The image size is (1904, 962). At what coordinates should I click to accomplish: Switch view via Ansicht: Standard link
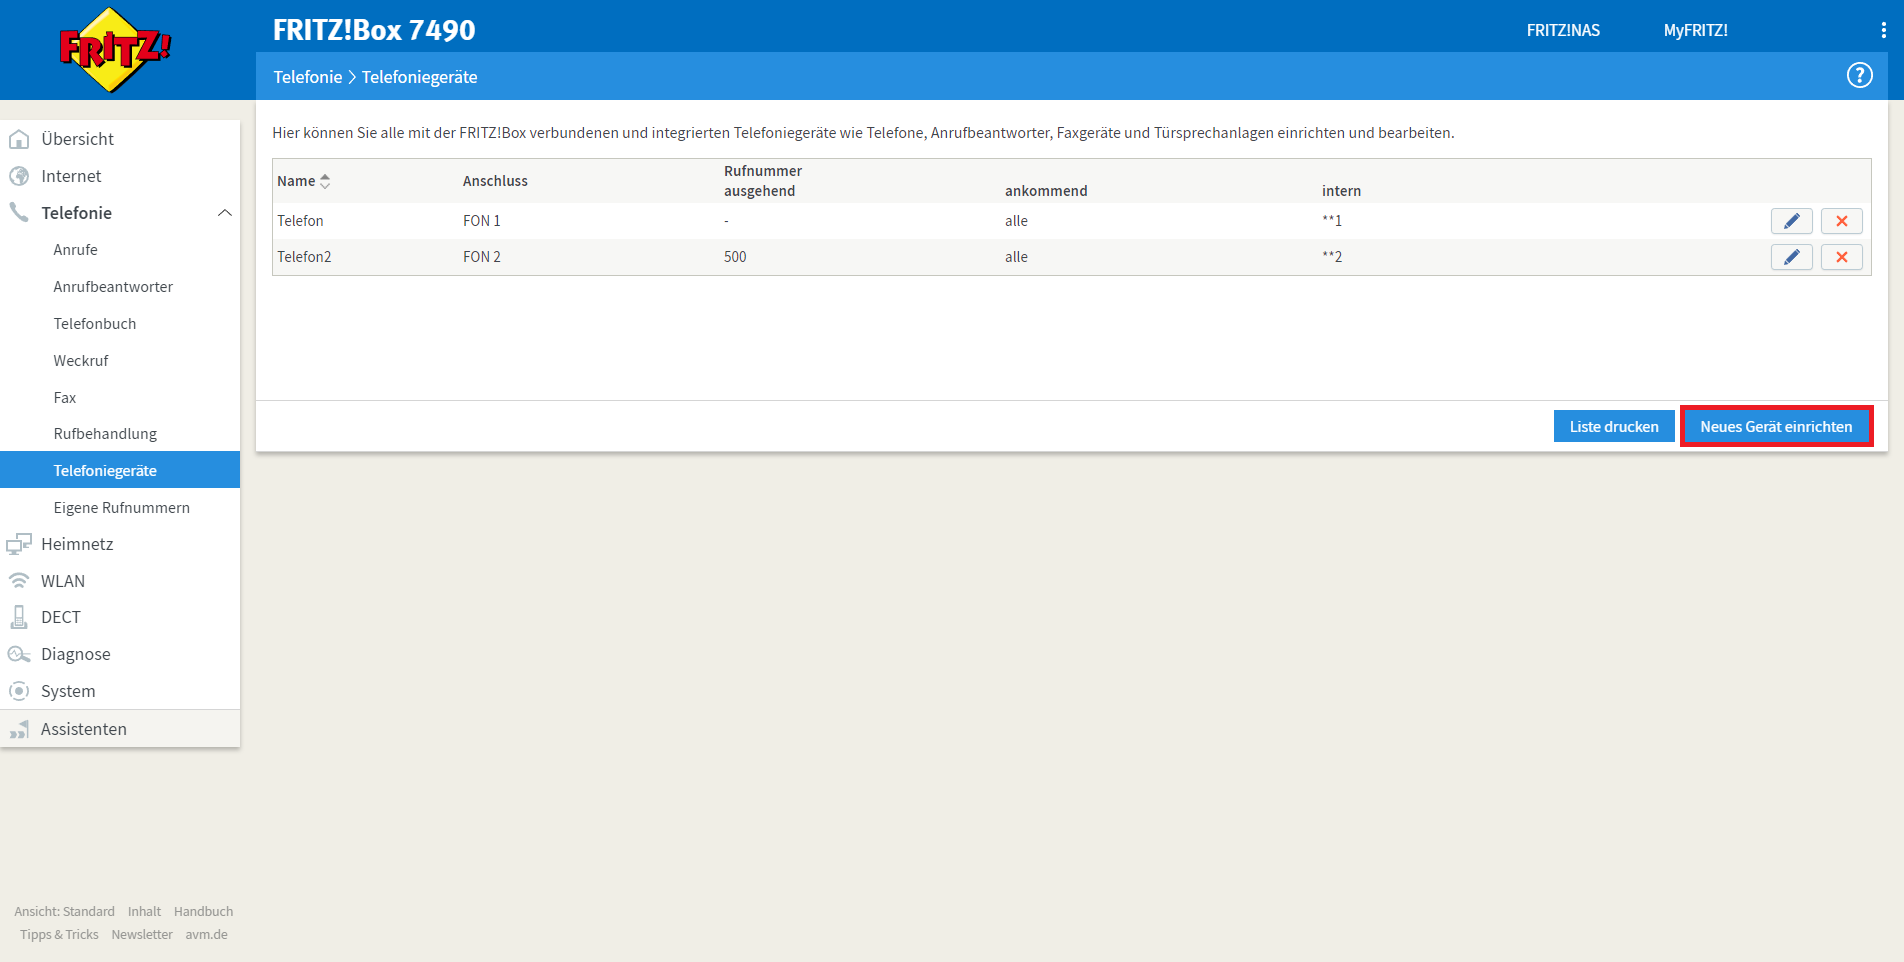tap(64, 911)
